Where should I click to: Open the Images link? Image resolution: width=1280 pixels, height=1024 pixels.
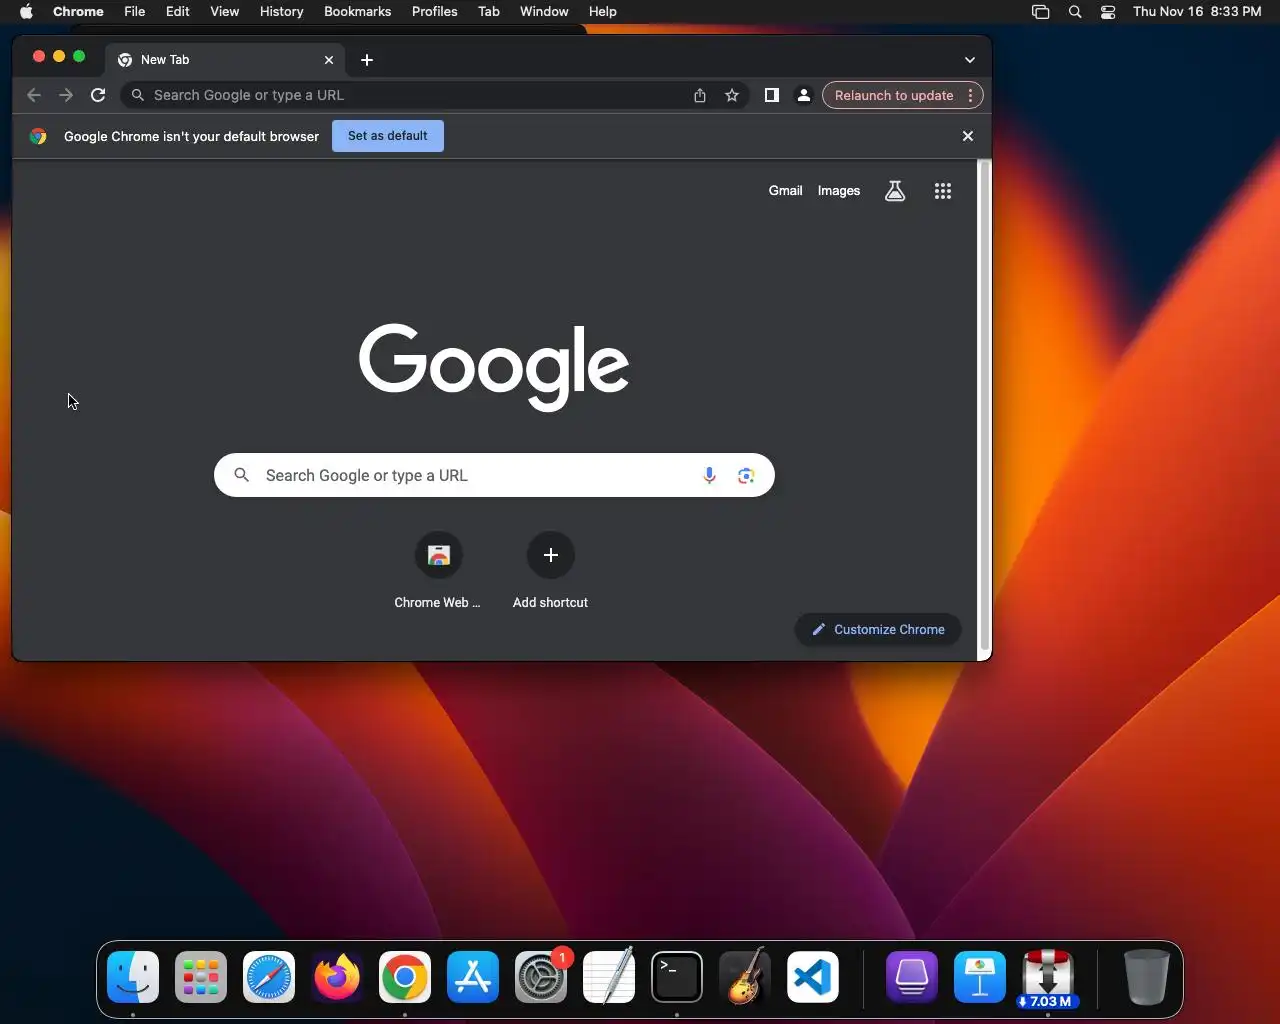coord(839,191)
